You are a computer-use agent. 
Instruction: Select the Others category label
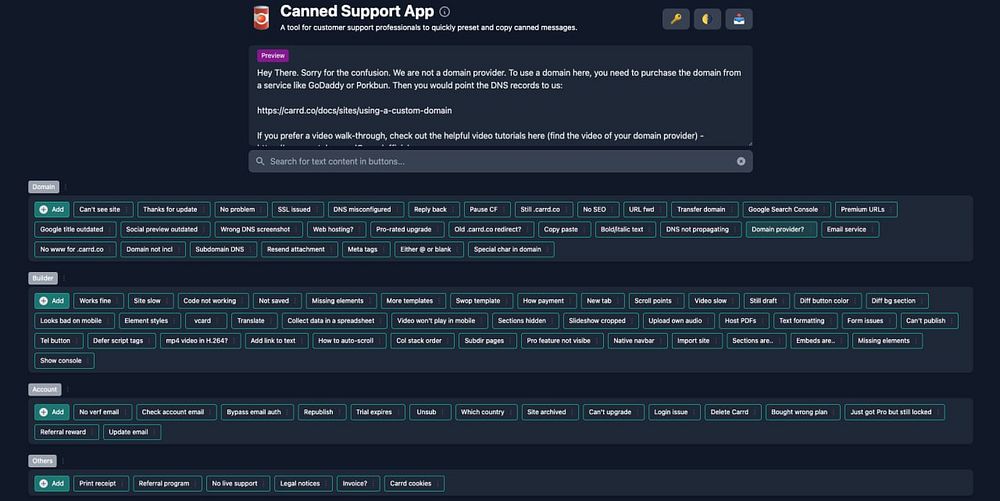point(42,460)
